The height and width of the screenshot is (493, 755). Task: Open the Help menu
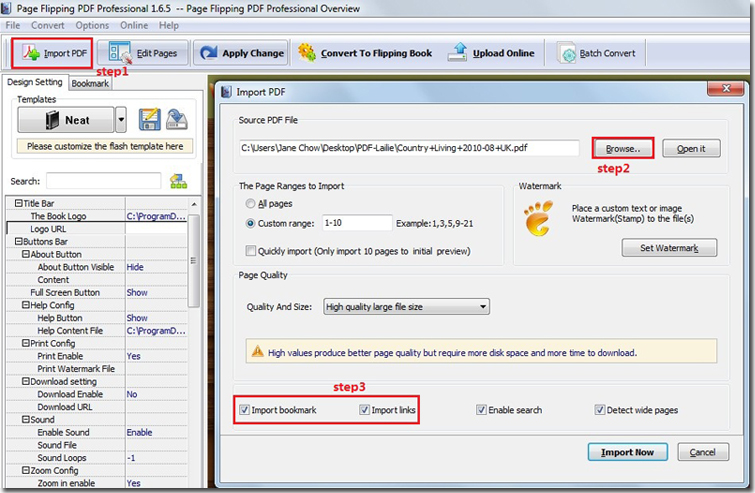click(x=169, y=26)
